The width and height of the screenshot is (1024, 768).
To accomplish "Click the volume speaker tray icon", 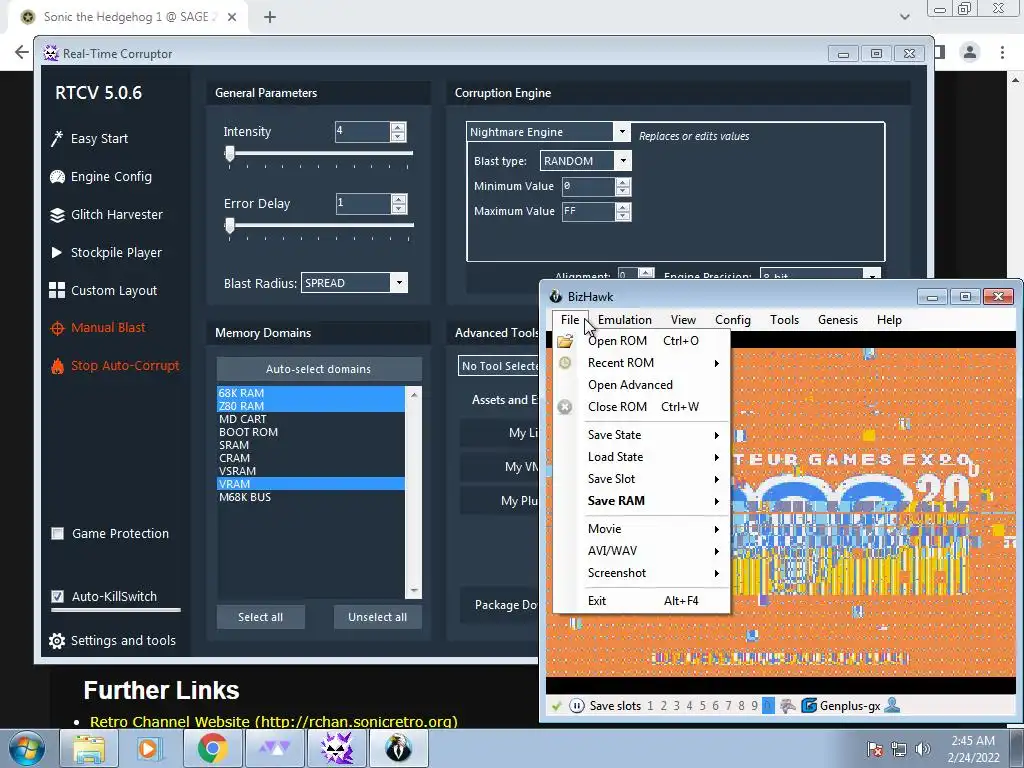I will coord(923,749).
